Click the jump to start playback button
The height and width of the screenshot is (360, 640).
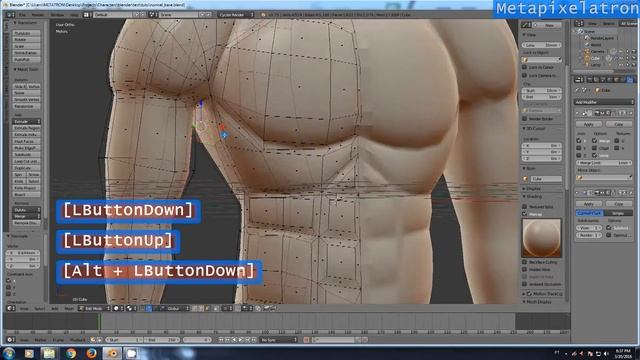221,340
